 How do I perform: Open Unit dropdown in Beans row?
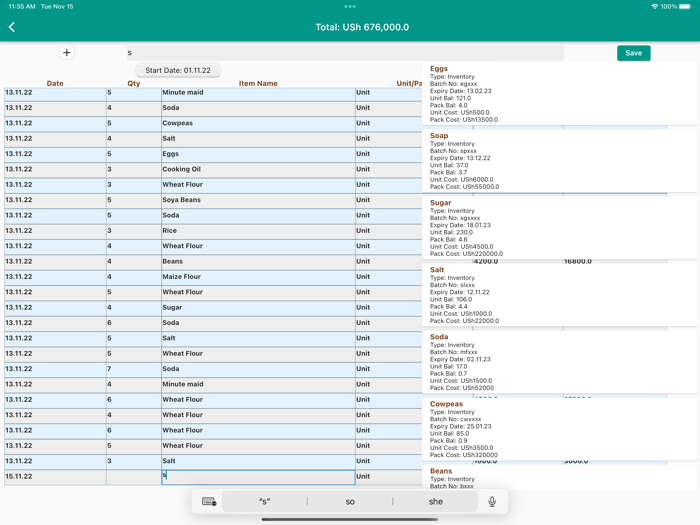pos(388,262)
